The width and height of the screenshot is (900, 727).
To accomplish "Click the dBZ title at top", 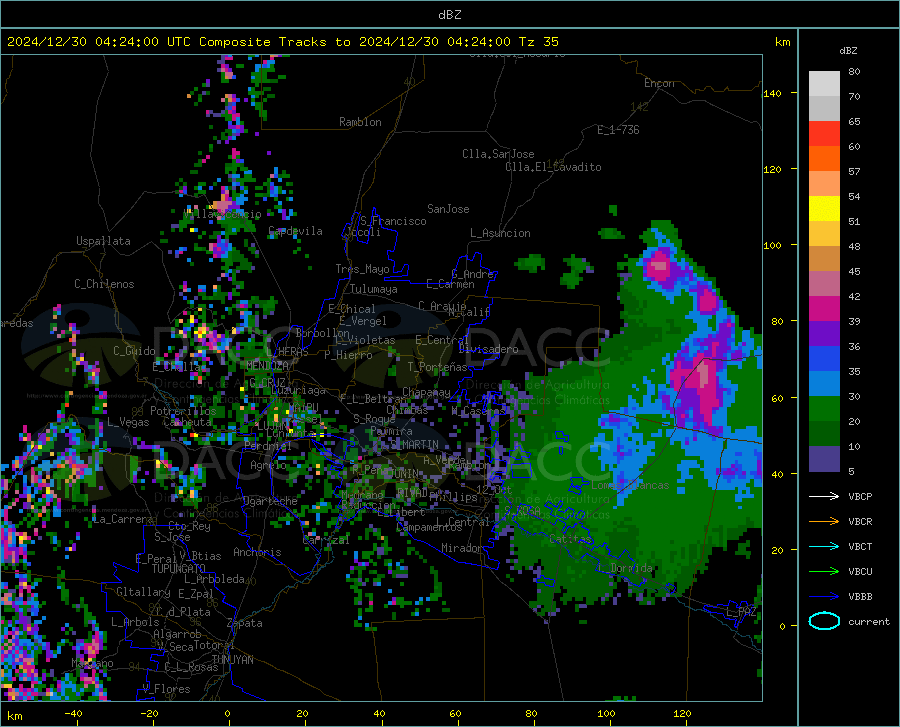I will (x=449, y=15).
